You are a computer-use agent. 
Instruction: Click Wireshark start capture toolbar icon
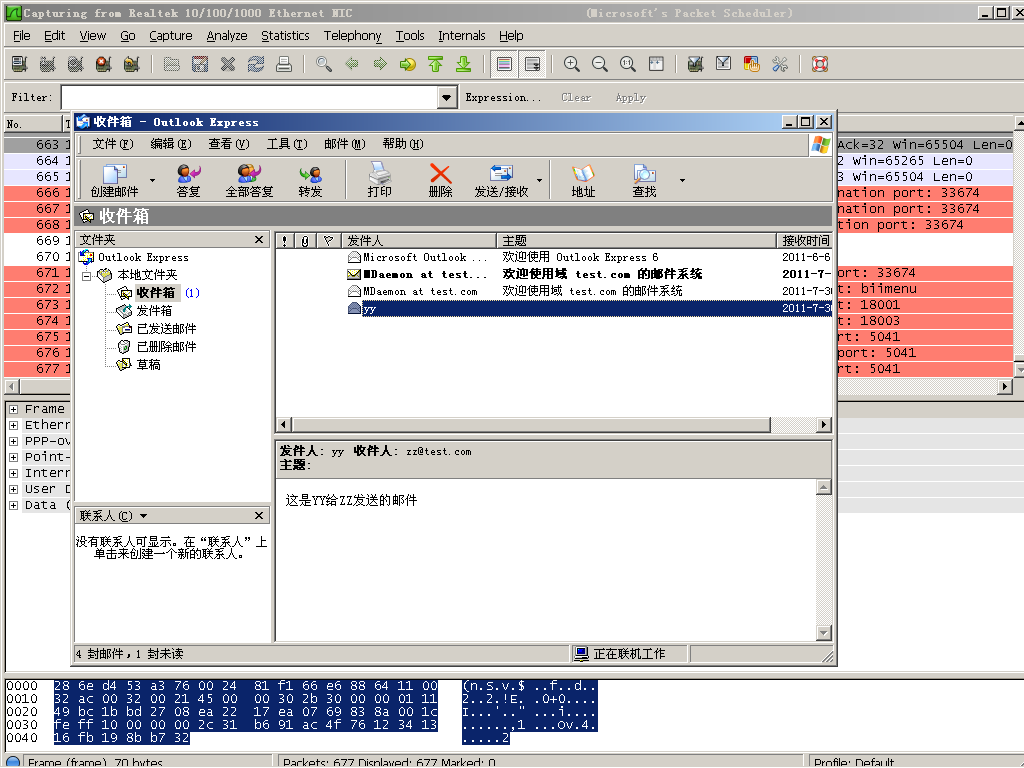coord(75,64)
